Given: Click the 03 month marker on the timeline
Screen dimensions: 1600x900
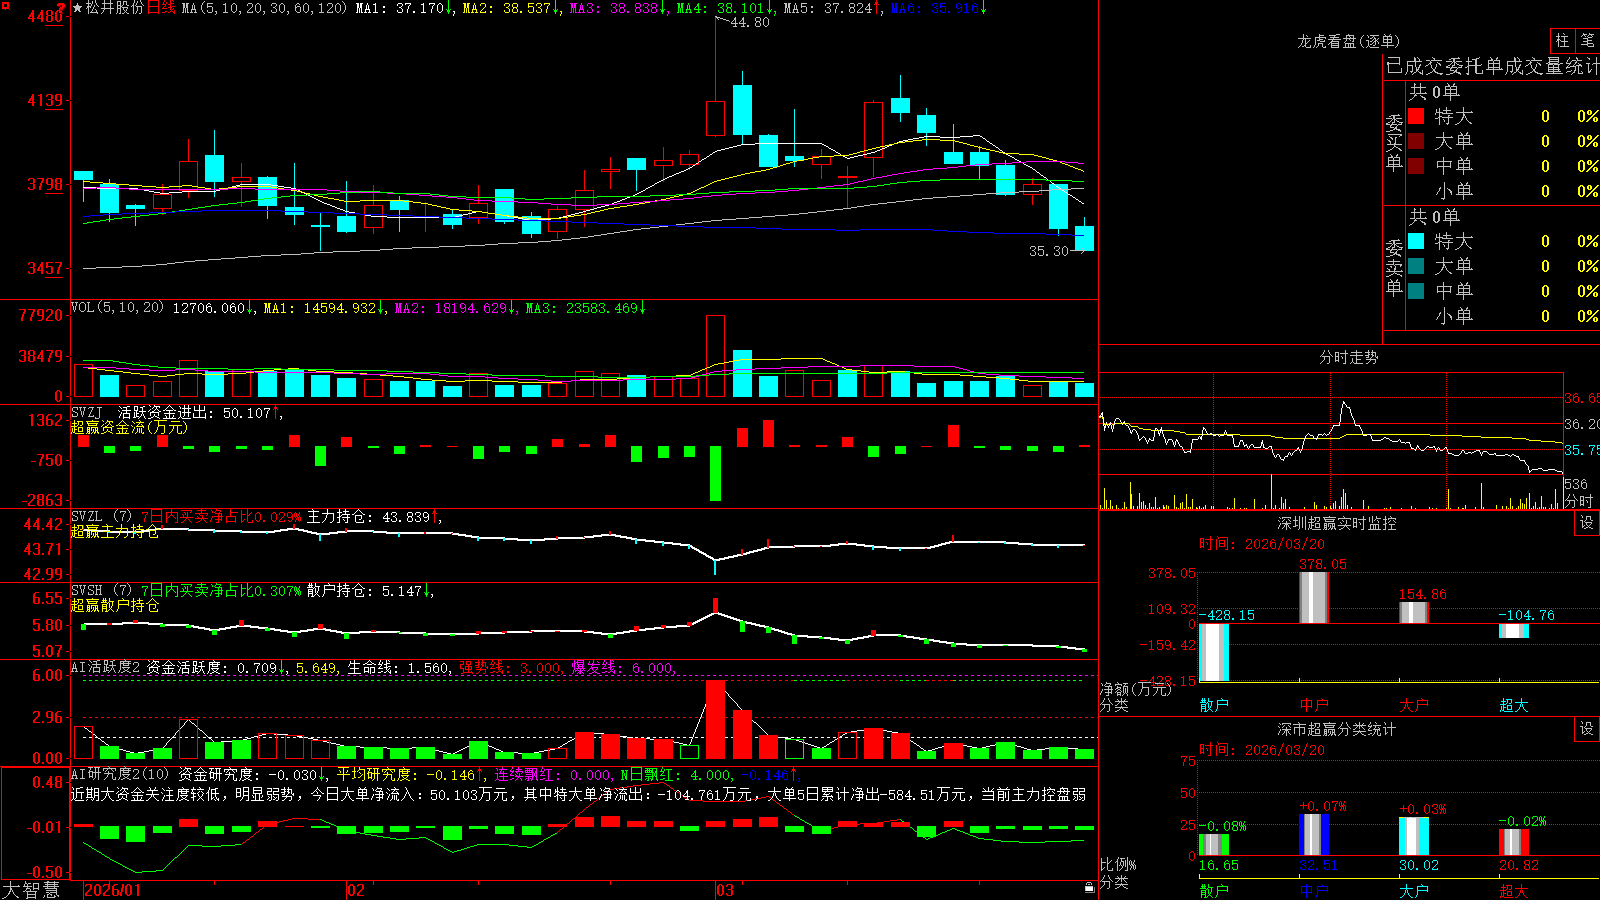Looking at the screenshot, I should point(725,890).
